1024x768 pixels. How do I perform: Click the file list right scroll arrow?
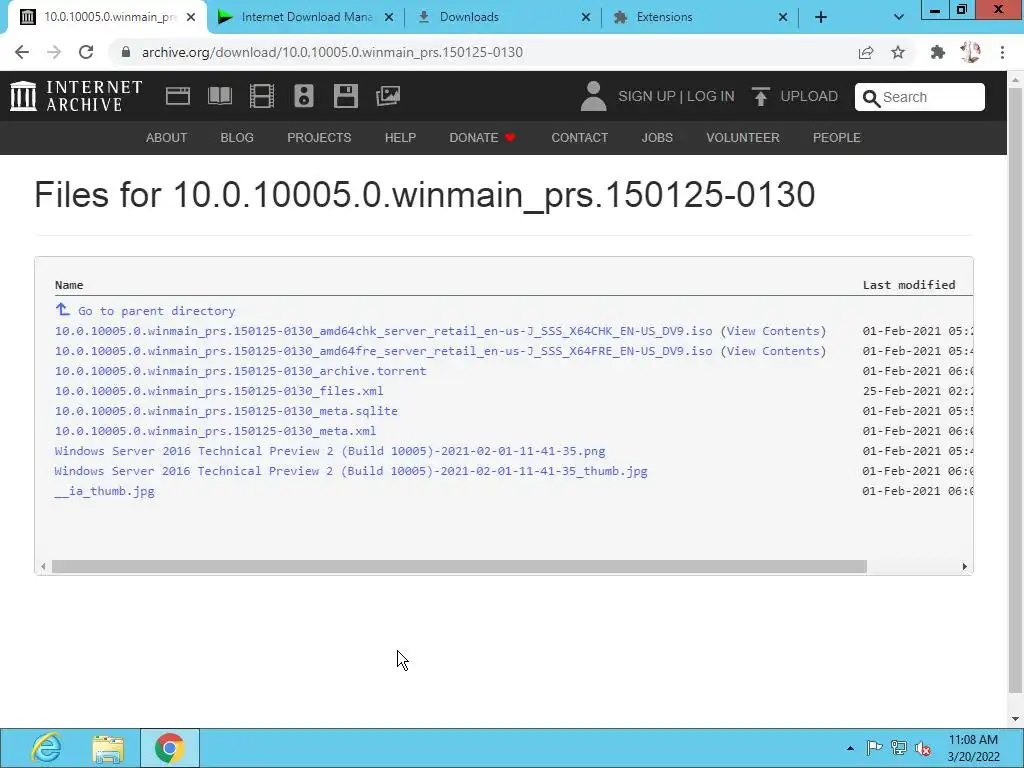pos(965,567)
